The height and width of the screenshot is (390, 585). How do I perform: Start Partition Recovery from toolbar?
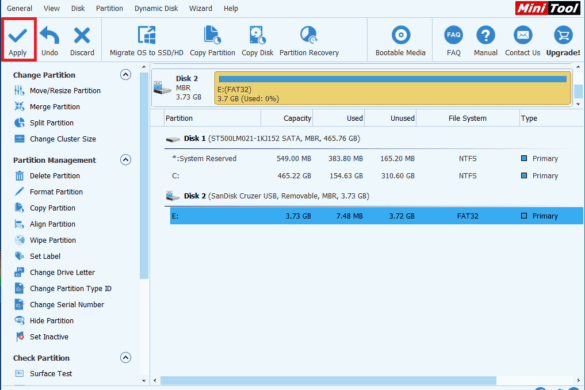point(309,41)
